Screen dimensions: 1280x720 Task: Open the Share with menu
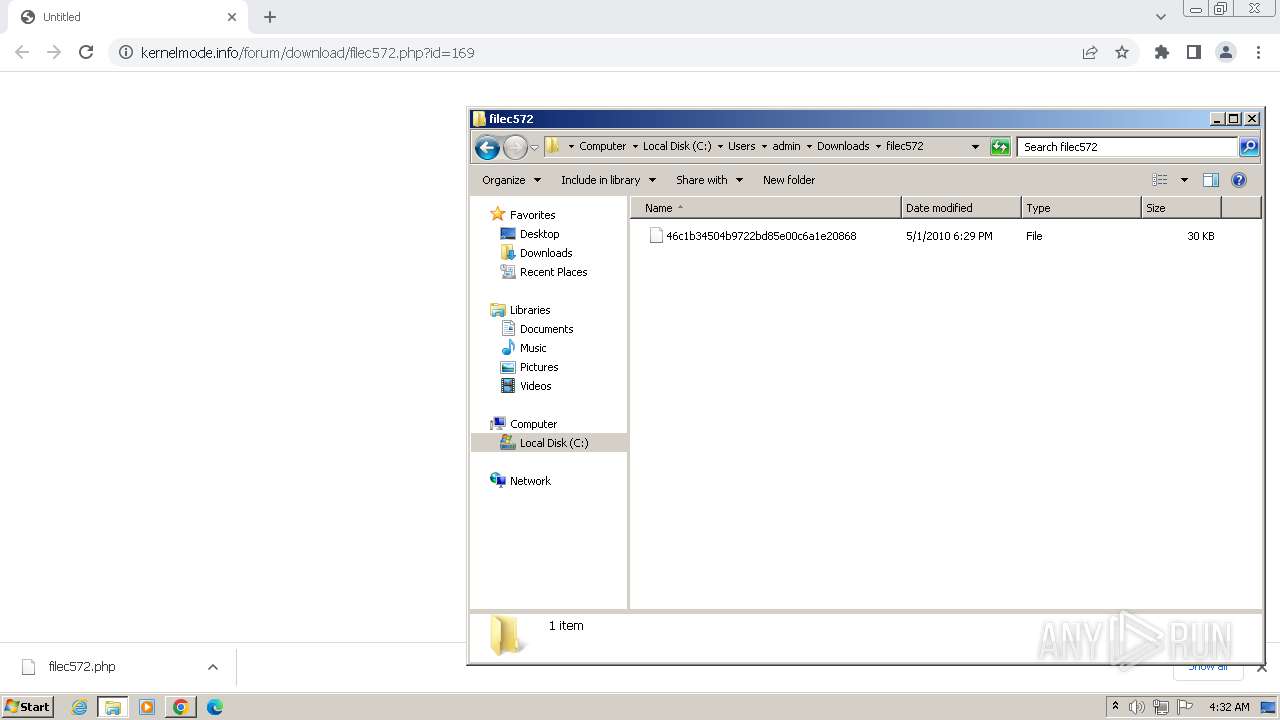[x=709, y=180]
